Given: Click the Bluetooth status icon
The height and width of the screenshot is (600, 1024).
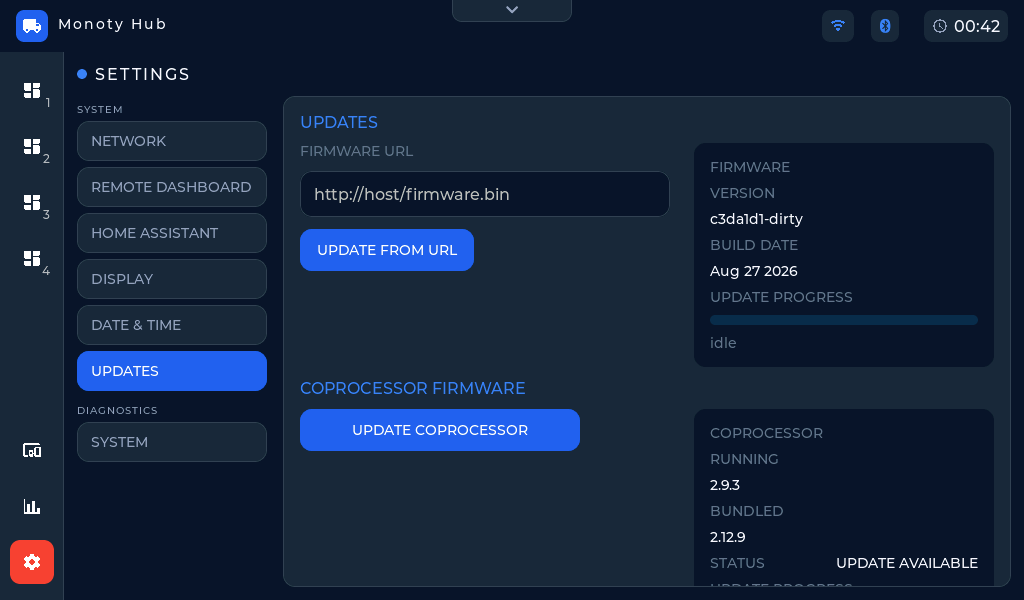Looking at the screenshot, I should click(885, 26).
